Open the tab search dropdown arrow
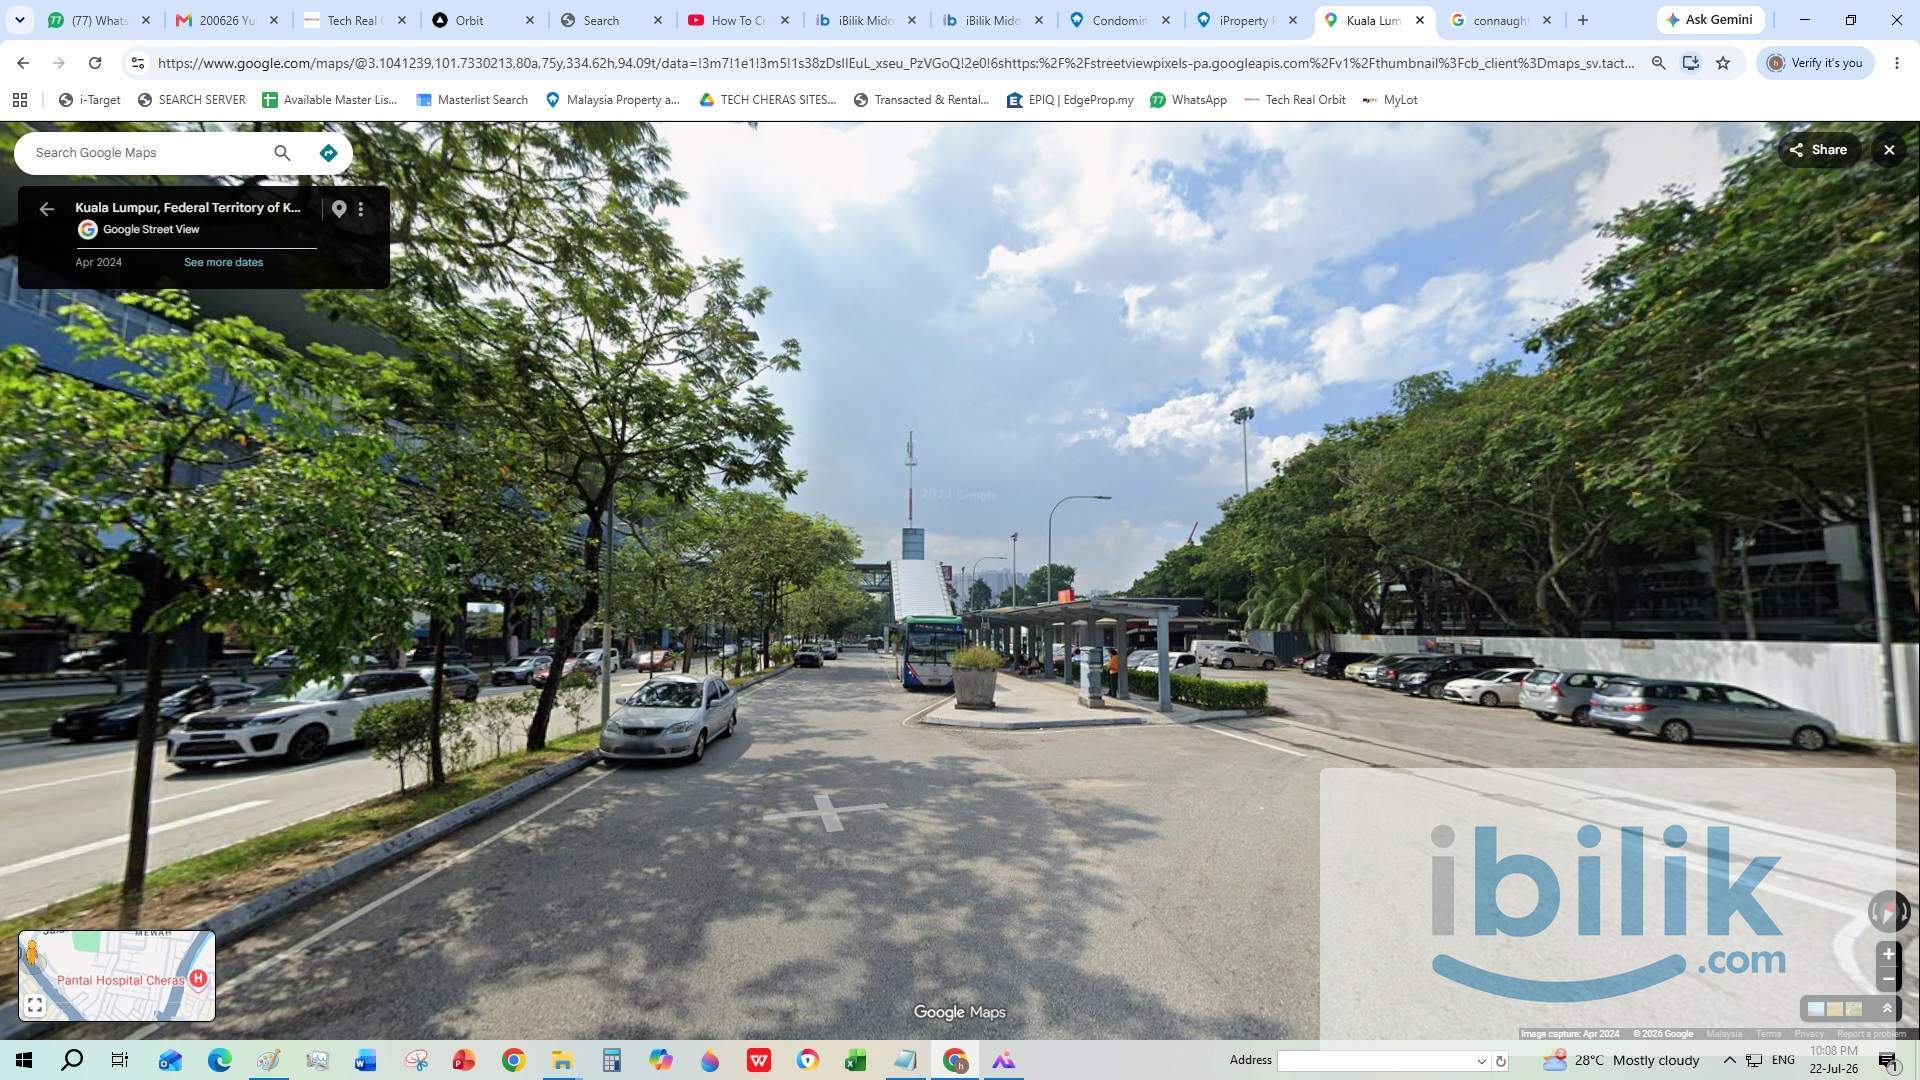 point(19,20)
